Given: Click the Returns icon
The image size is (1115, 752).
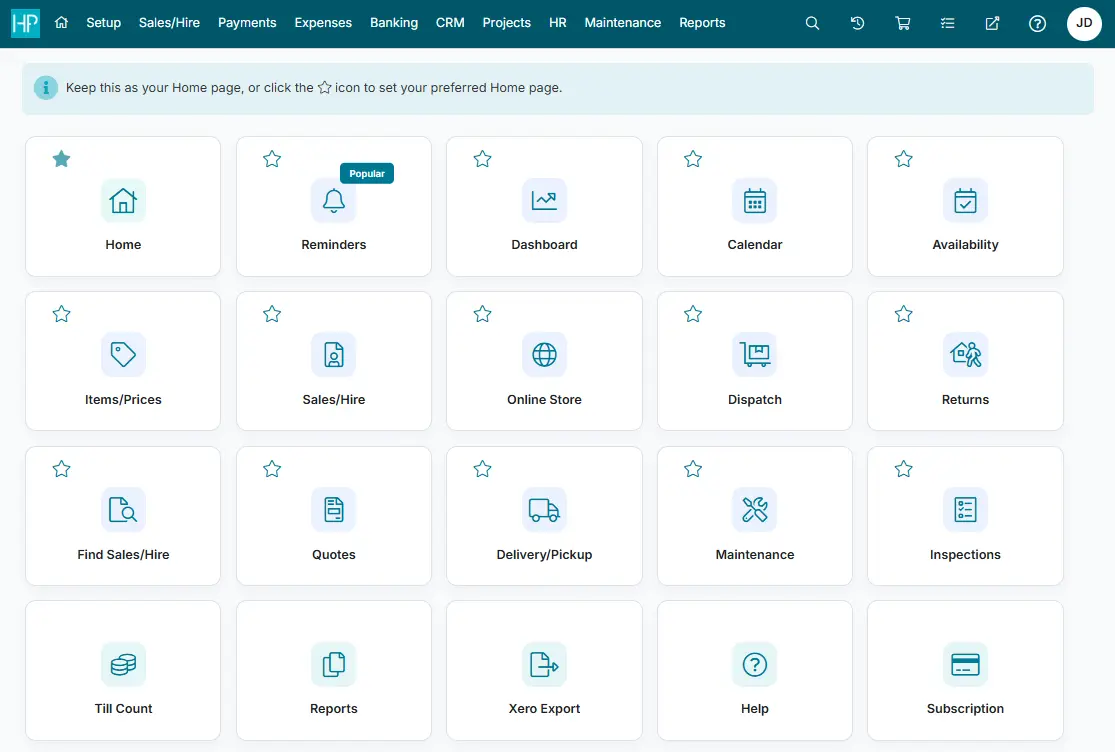Looking at the screenshot, I should click(x=965, y=355).
